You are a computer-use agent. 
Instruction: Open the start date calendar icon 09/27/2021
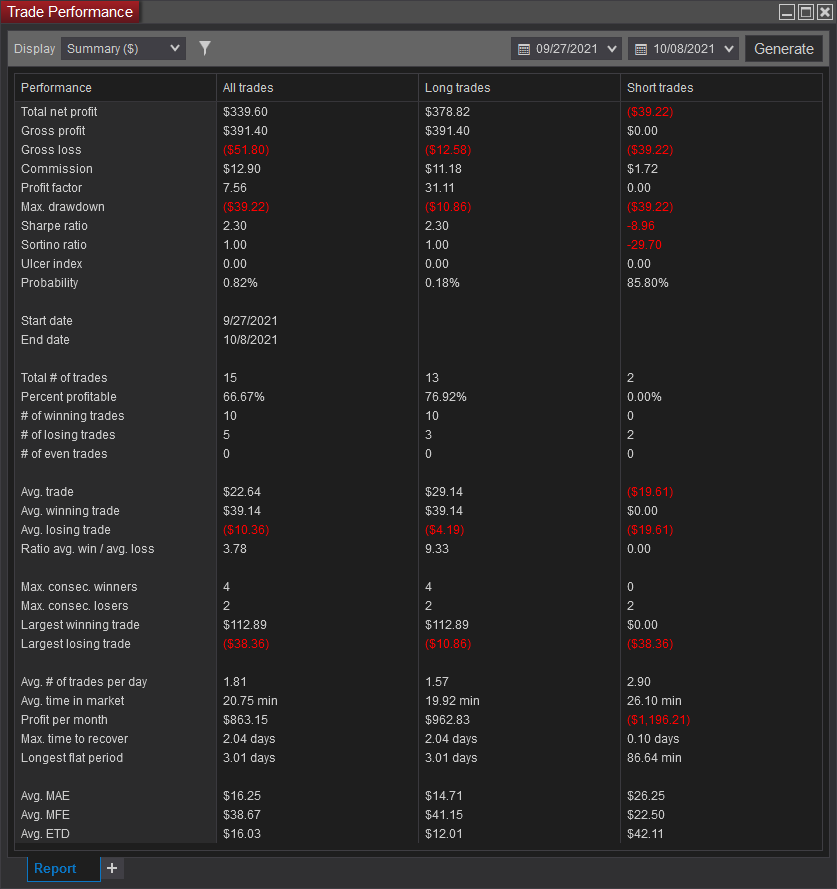click(524, 49)
